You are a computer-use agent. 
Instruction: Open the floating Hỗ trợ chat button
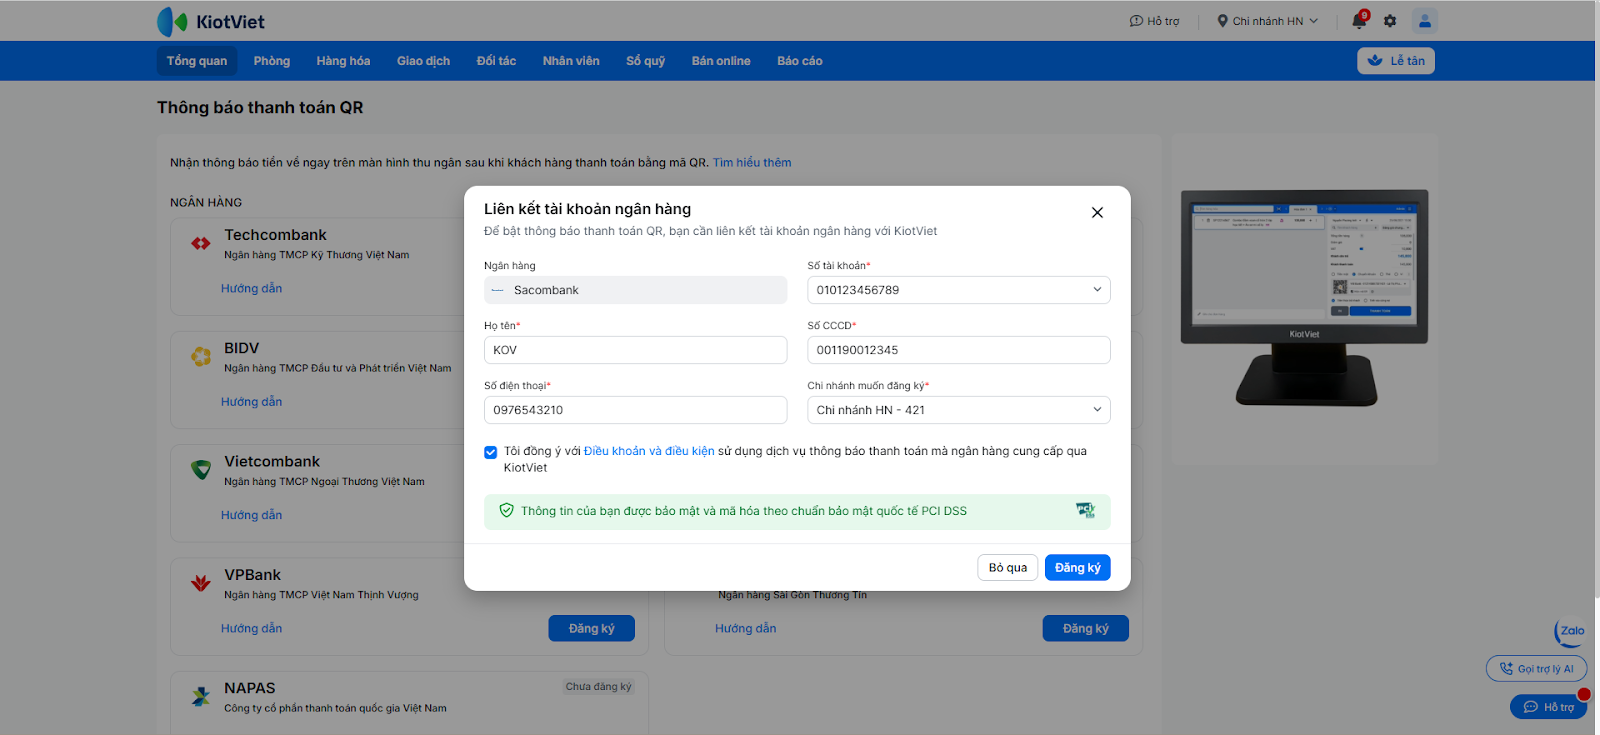point(1549,707)
